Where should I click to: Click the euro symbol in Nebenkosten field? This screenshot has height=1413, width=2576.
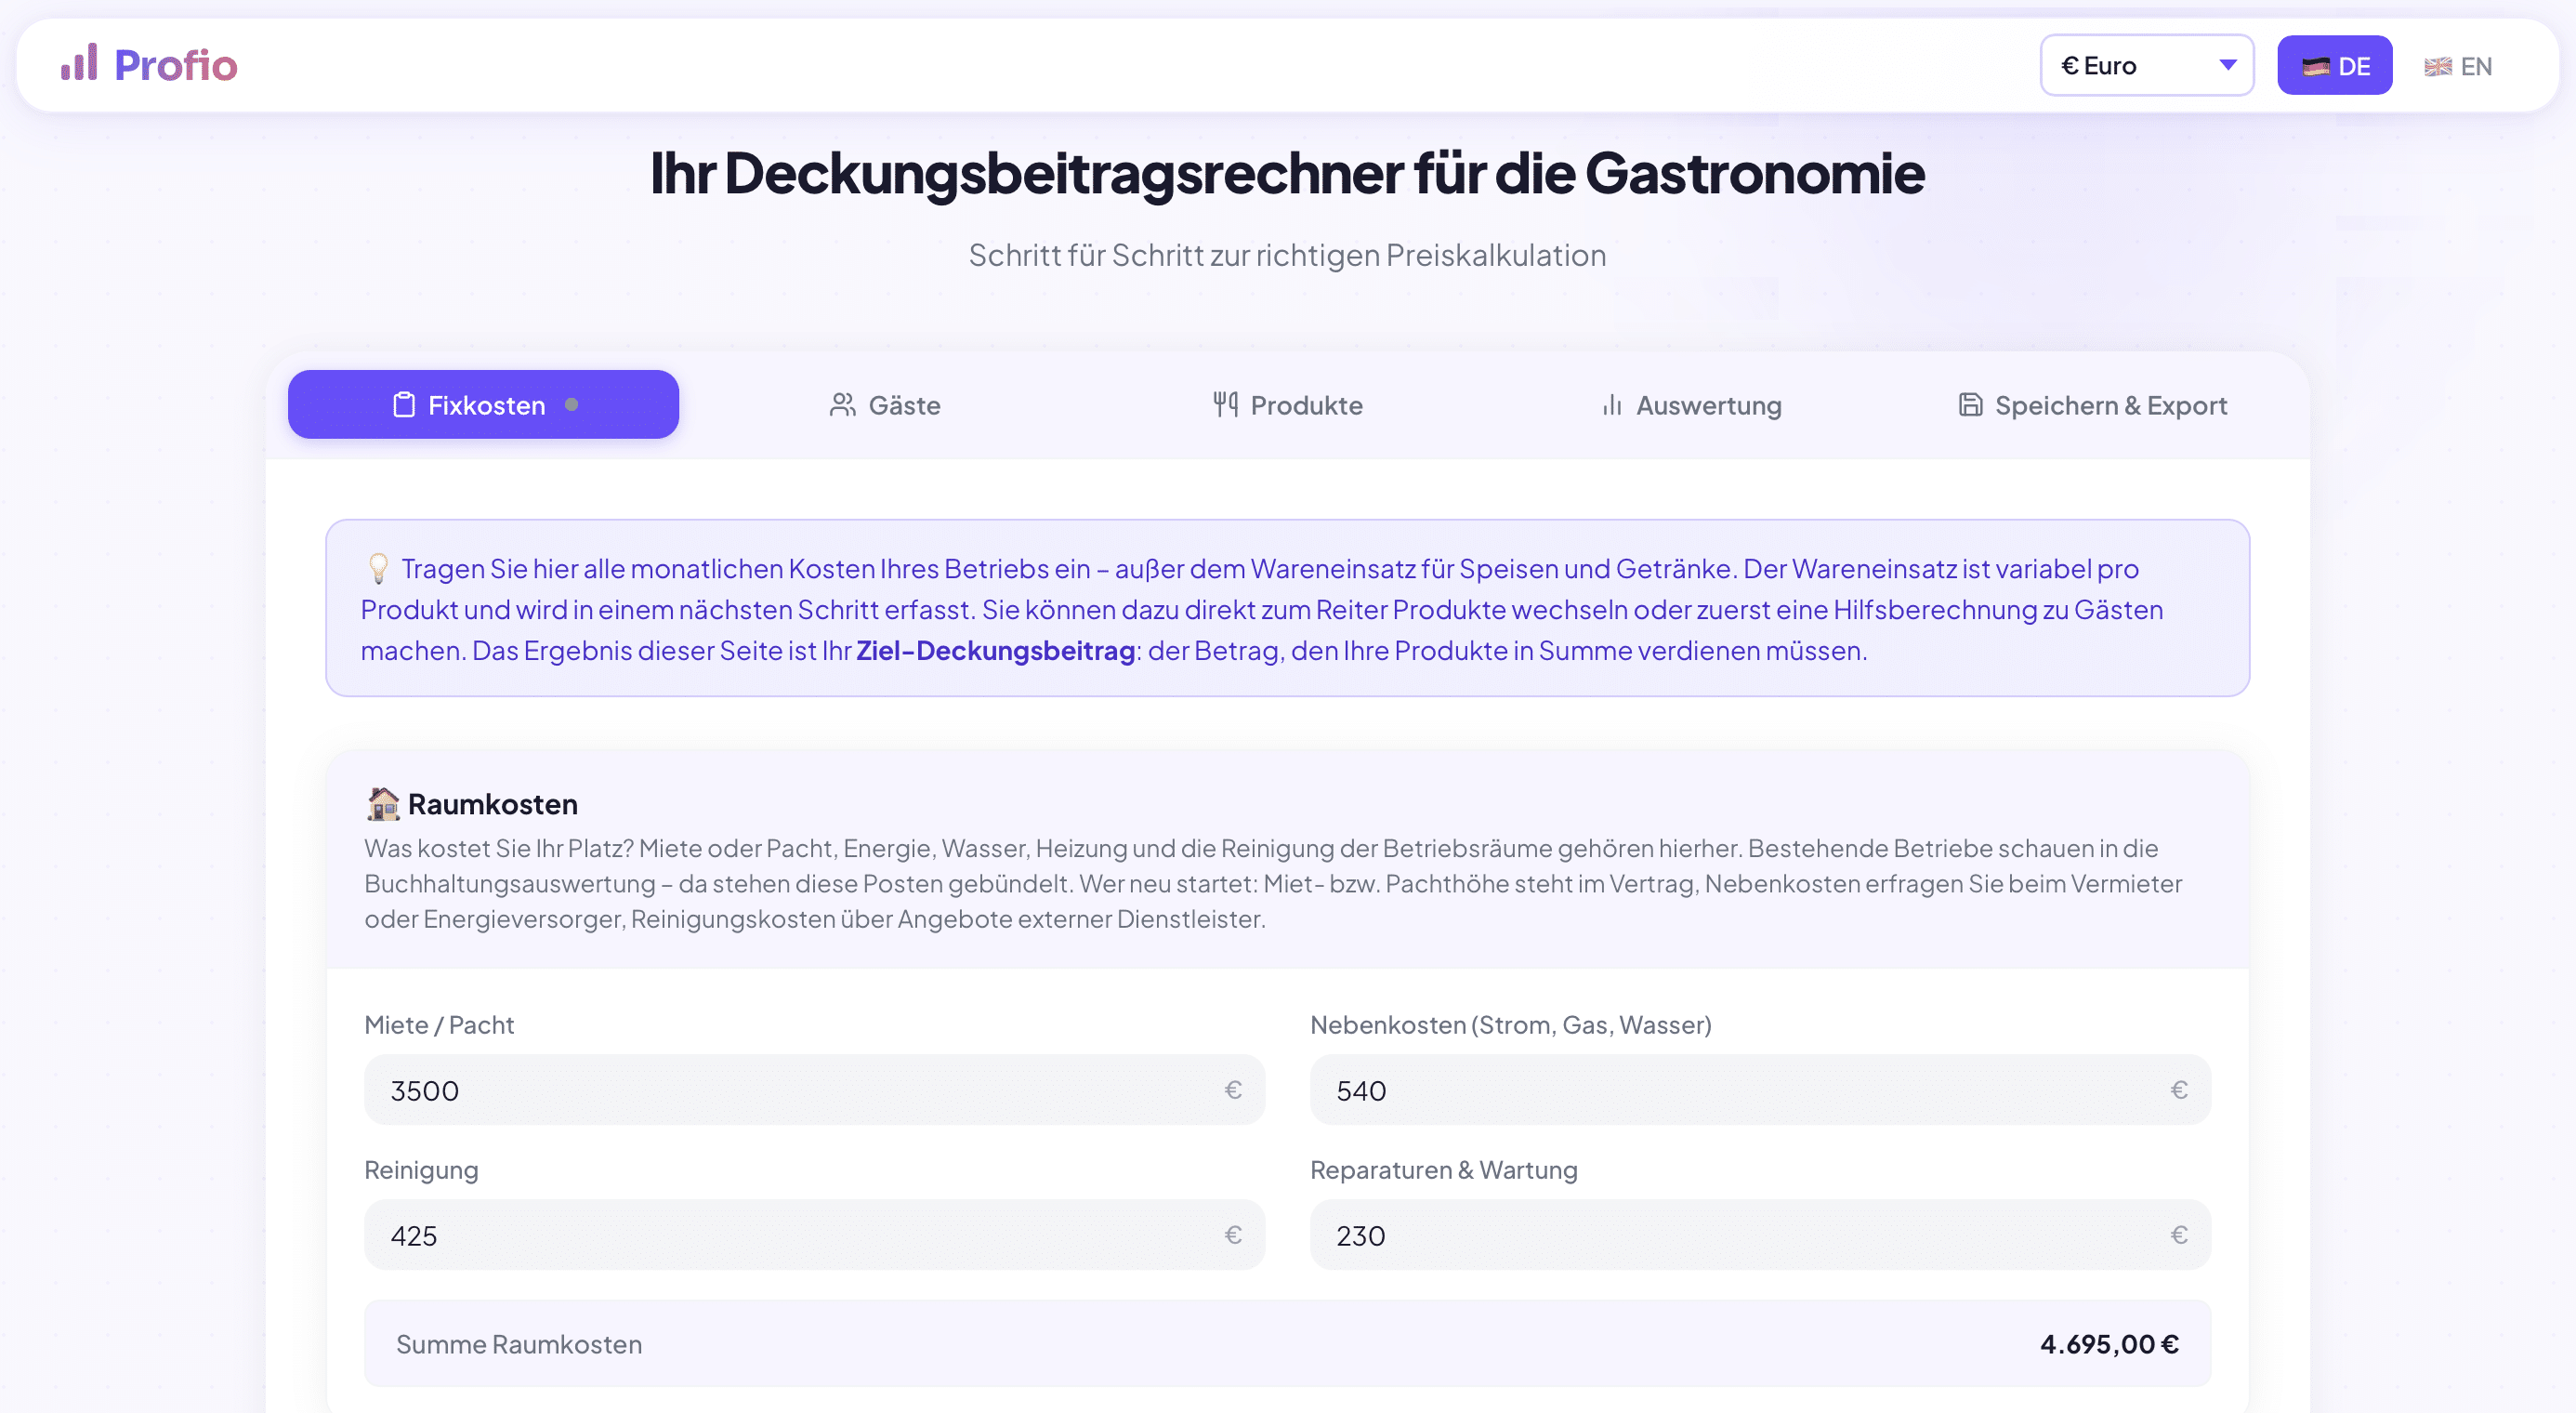point(2179,1090)
